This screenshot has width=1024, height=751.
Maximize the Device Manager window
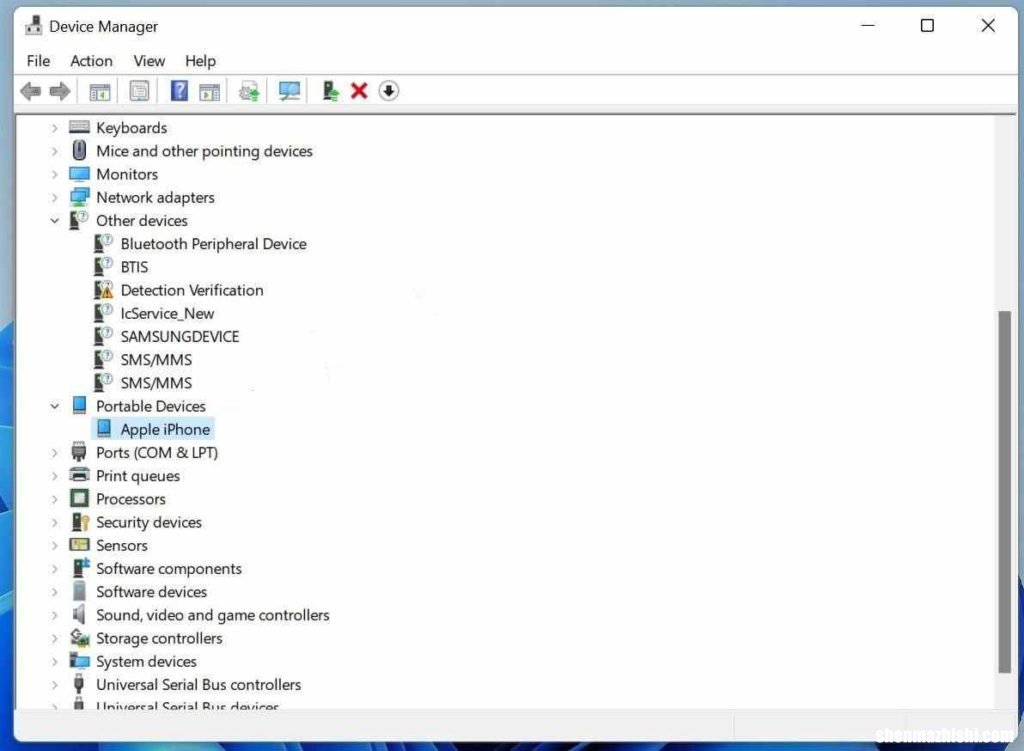[927, 25]
